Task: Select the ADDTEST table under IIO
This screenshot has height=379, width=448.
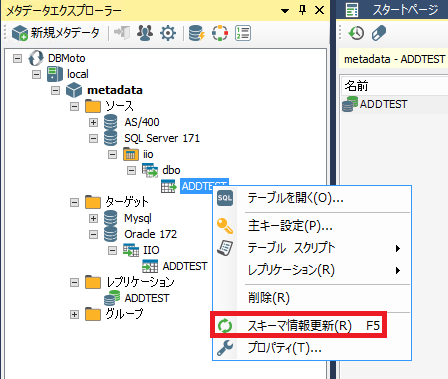Action: (x=185, y=266)
